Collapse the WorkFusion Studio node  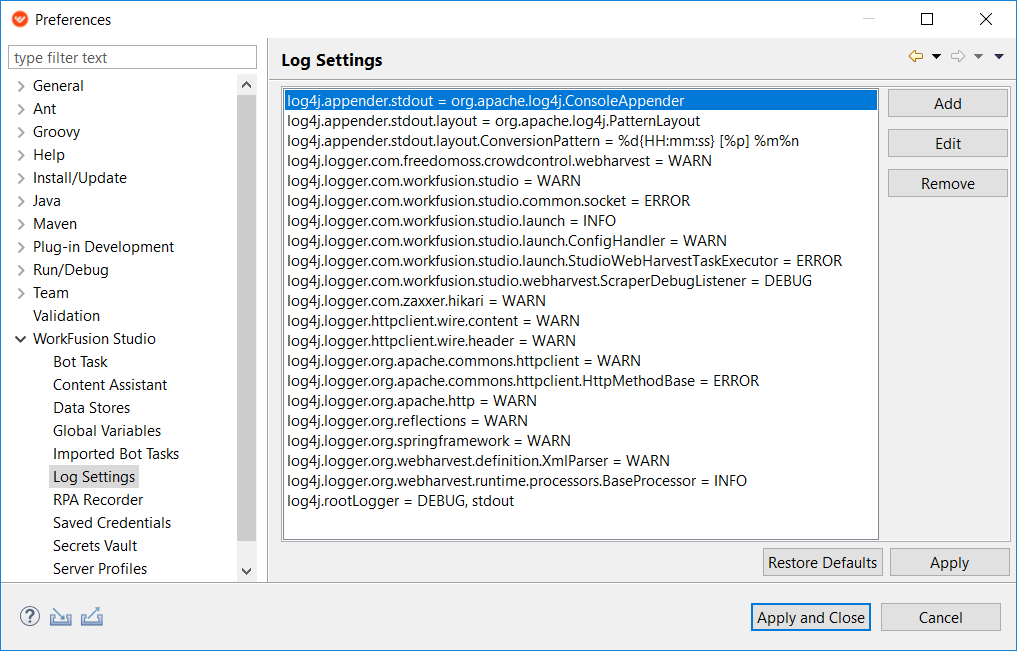click(x=21, y=339)
